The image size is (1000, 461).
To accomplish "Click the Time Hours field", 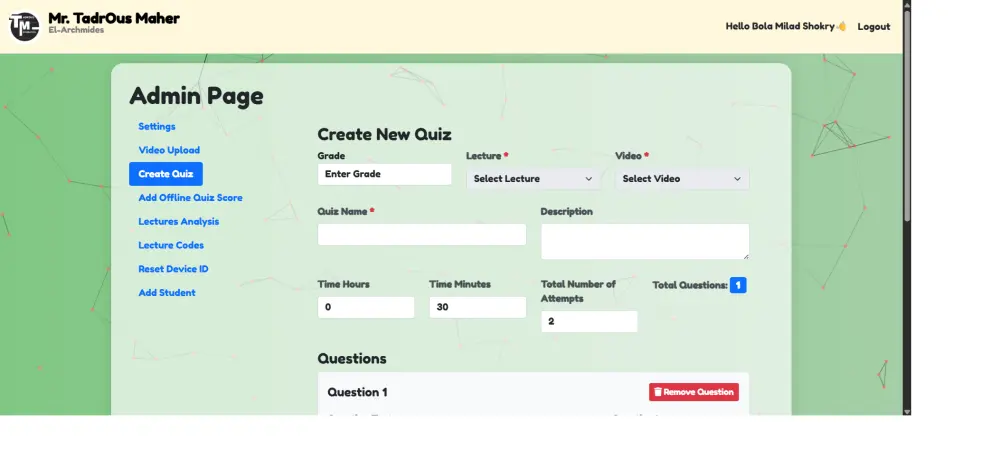I will 366,308.
